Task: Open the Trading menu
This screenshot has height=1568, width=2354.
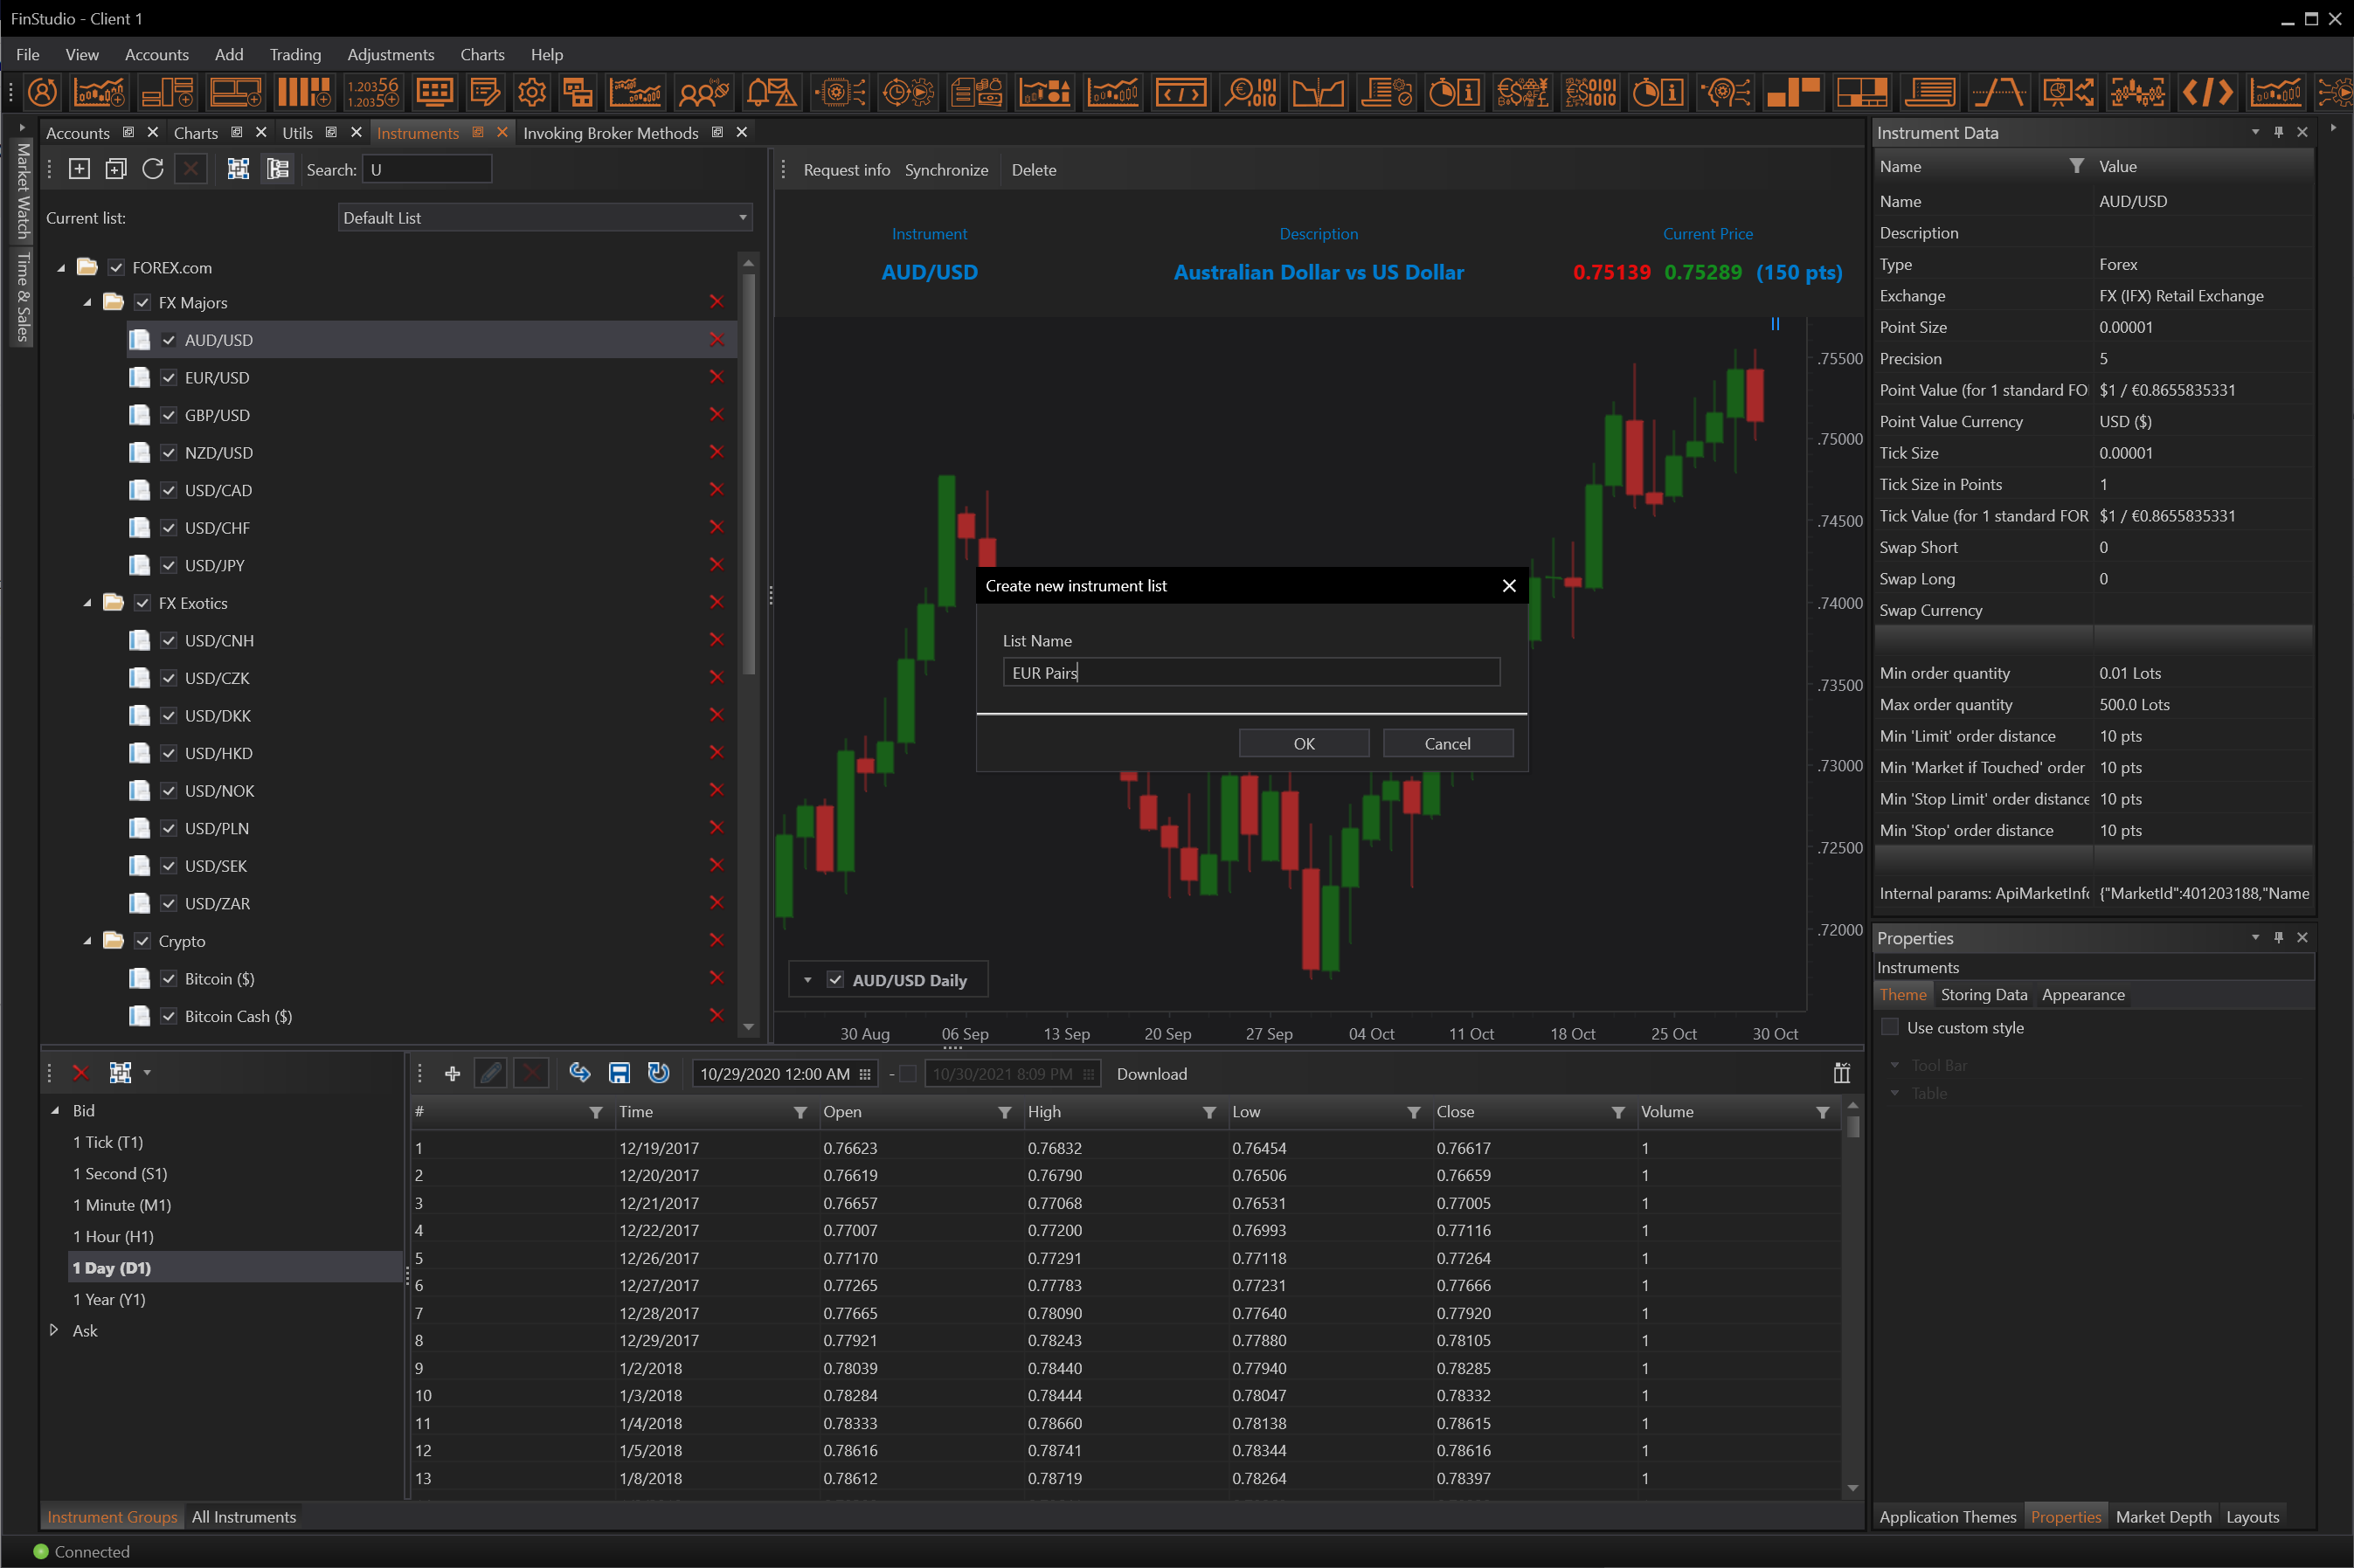Action: click(x=295, y=55)
